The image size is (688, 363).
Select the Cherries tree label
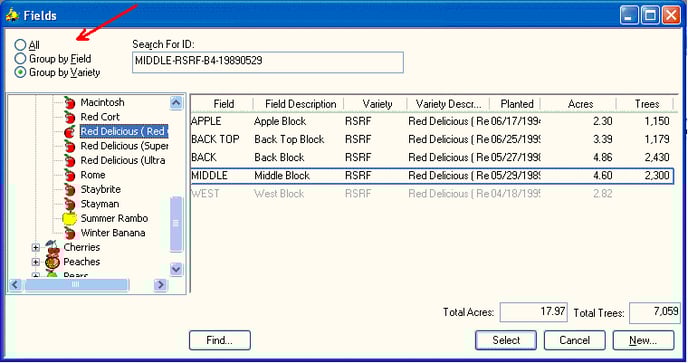[82, 247]
